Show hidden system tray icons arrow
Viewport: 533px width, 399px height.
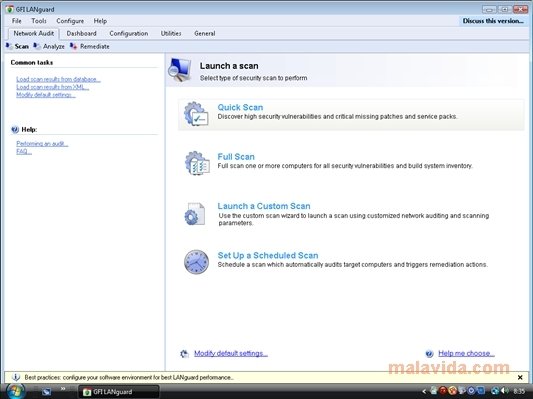pyautogui.click(x=424, y=392)
